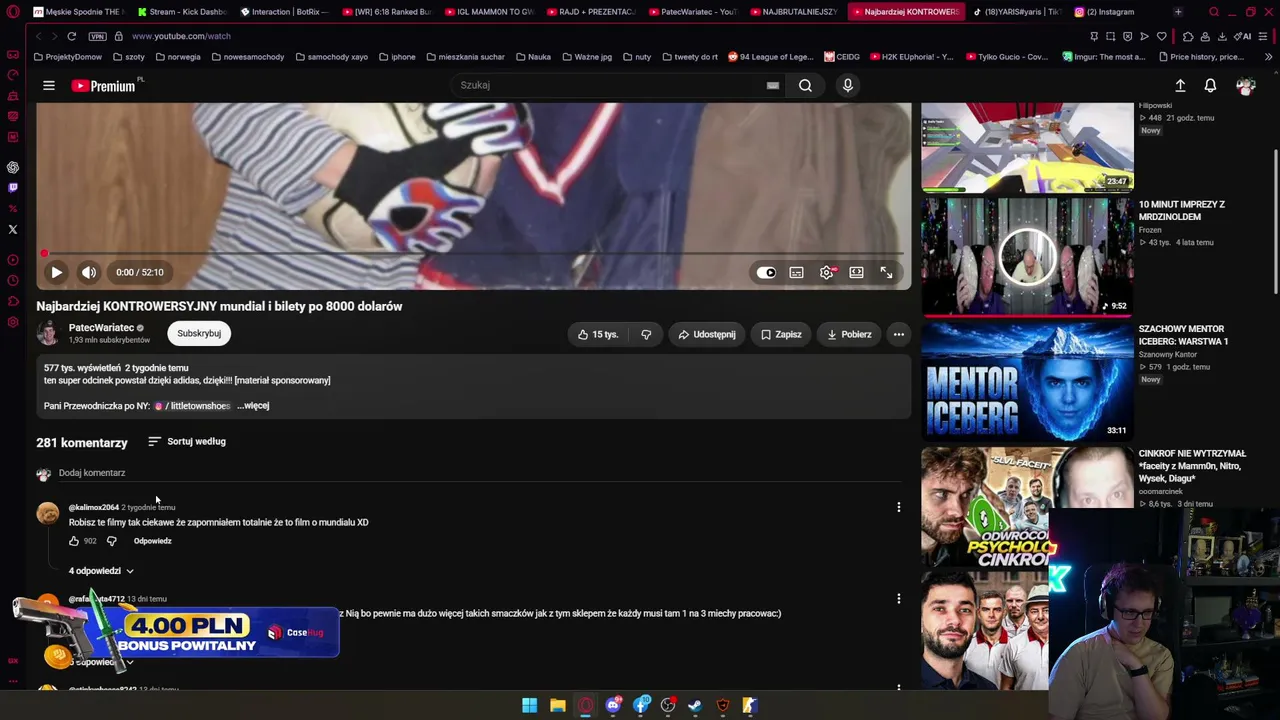
Task: Switch to the Stream - Kick Dashboard tab
Action: [182, 12]
